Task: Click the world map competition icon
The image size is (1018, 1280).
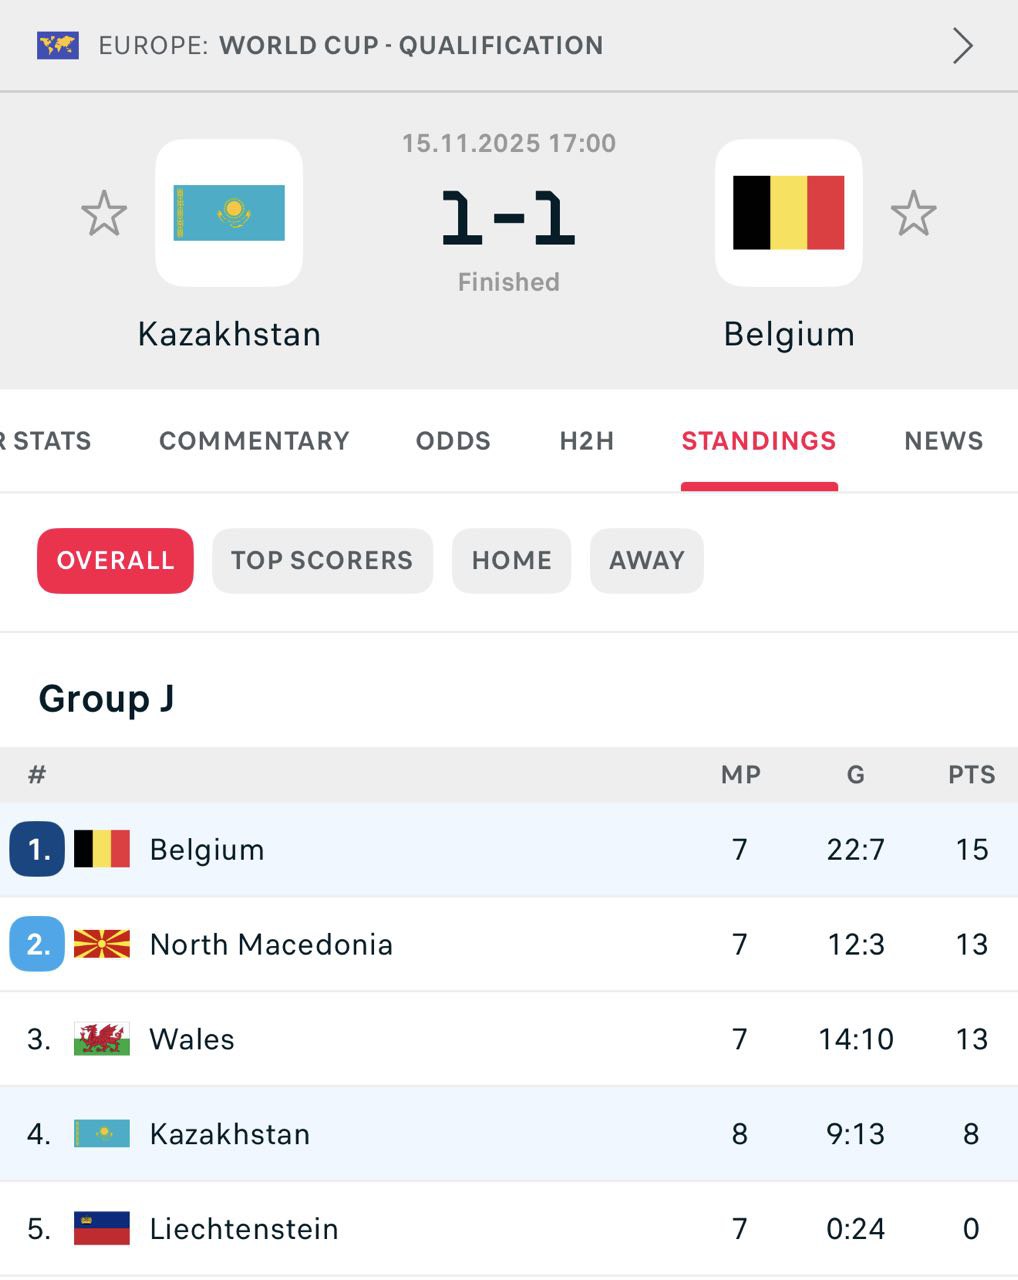Action: 58,46
